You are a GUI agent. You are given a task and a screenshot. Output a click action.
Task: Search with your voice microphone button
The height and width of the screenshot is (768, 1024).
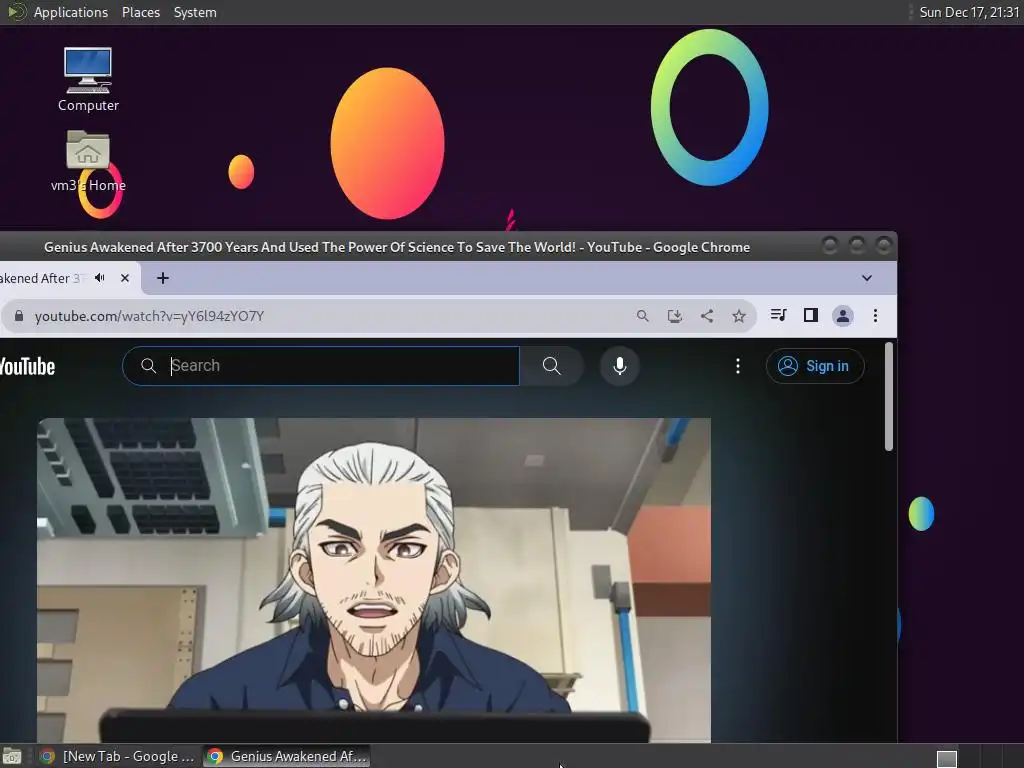point(620,366)
